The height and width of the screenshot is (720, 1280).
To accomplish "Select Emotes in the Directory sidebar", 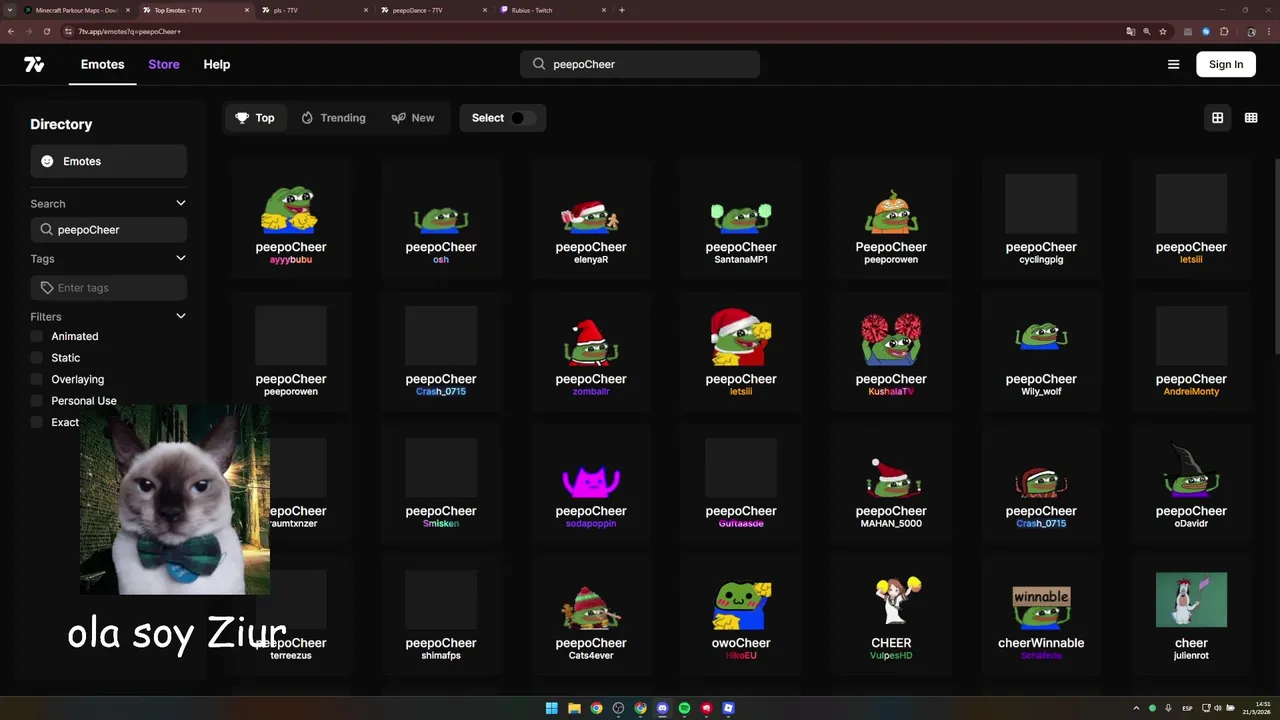I will pos(108,161).
